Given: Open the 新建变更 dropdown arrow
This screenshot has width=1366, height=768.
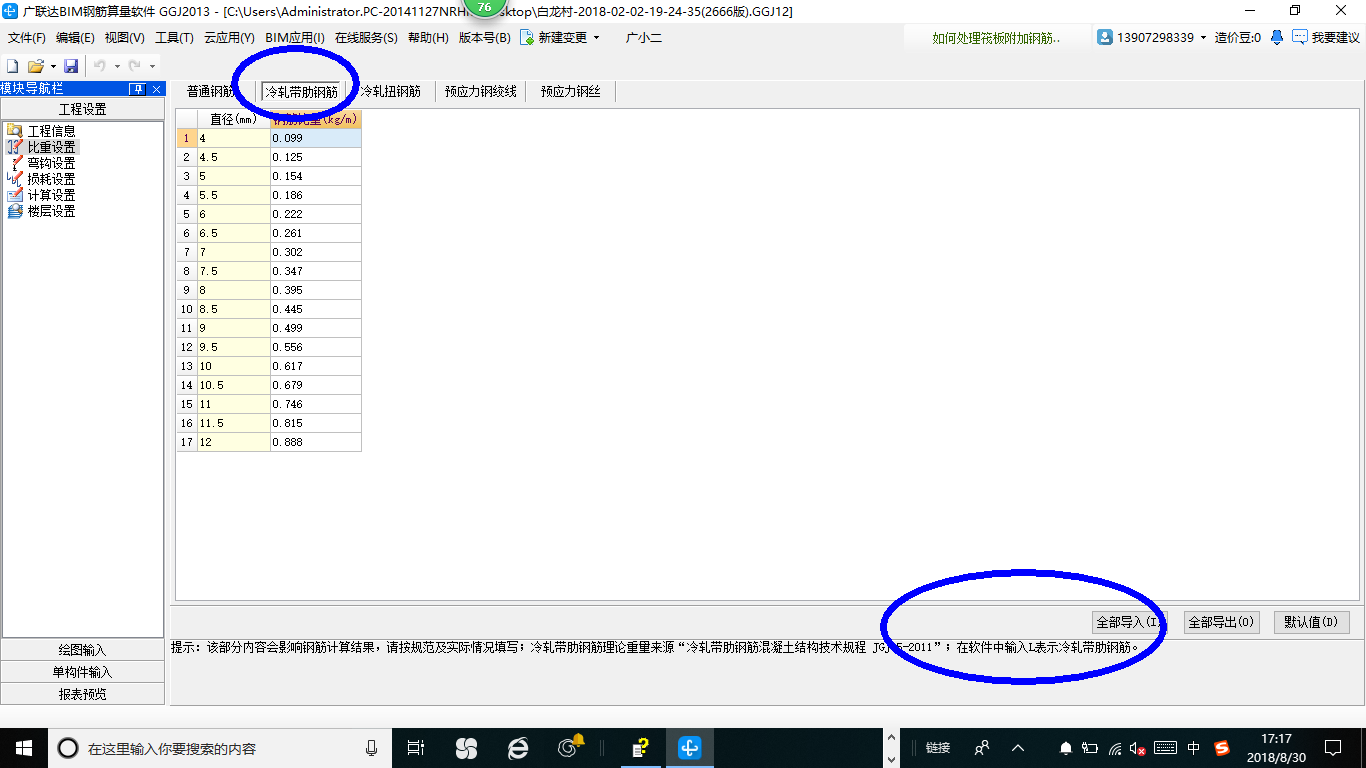Looking at the screenshot, I should point(597,37).
